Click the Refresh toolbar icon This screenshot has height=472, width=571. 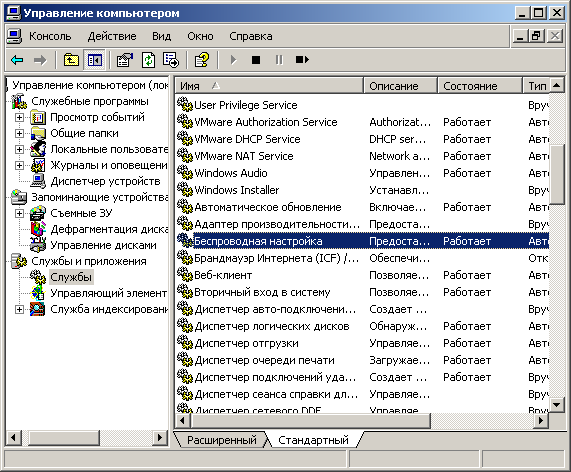click(x=148, y=60)
